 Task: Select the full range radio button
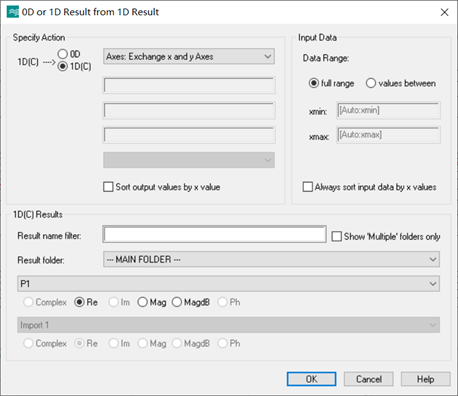[314, 83]
